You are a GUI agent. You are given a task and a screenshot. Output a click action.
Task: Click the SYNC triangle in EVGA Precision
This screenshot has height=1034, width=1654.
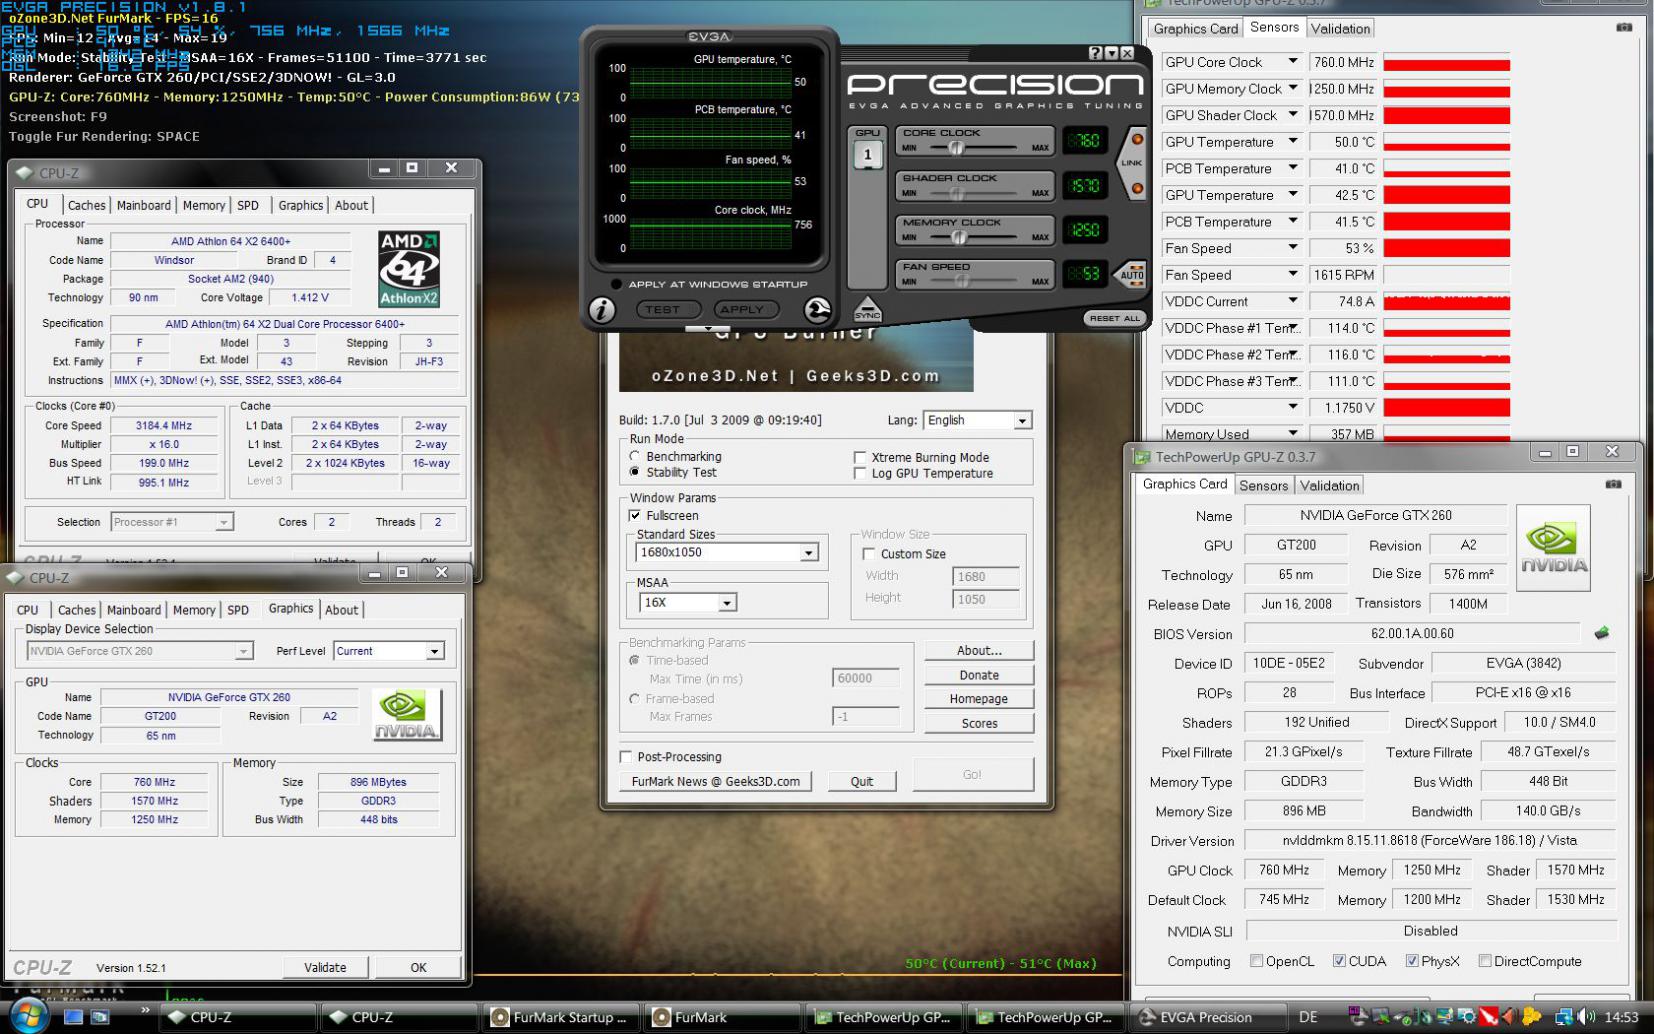(x=867, y=310)
